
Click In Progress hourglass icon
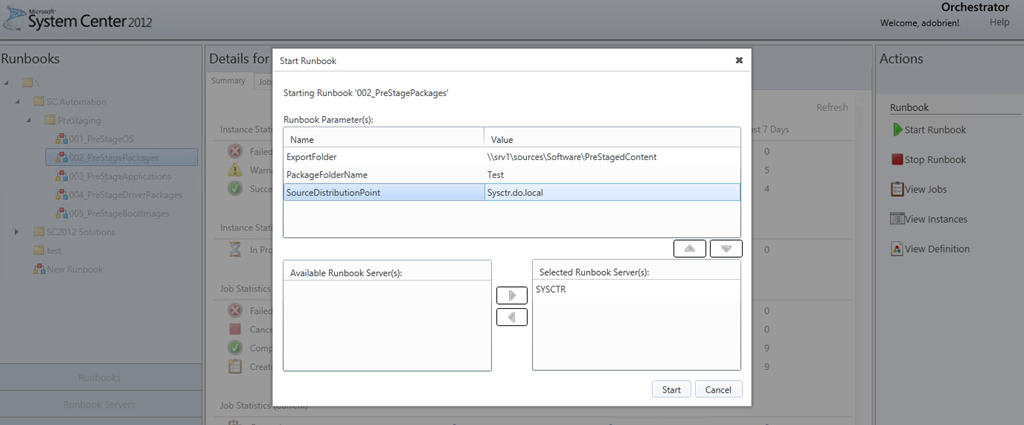[234, 250]
